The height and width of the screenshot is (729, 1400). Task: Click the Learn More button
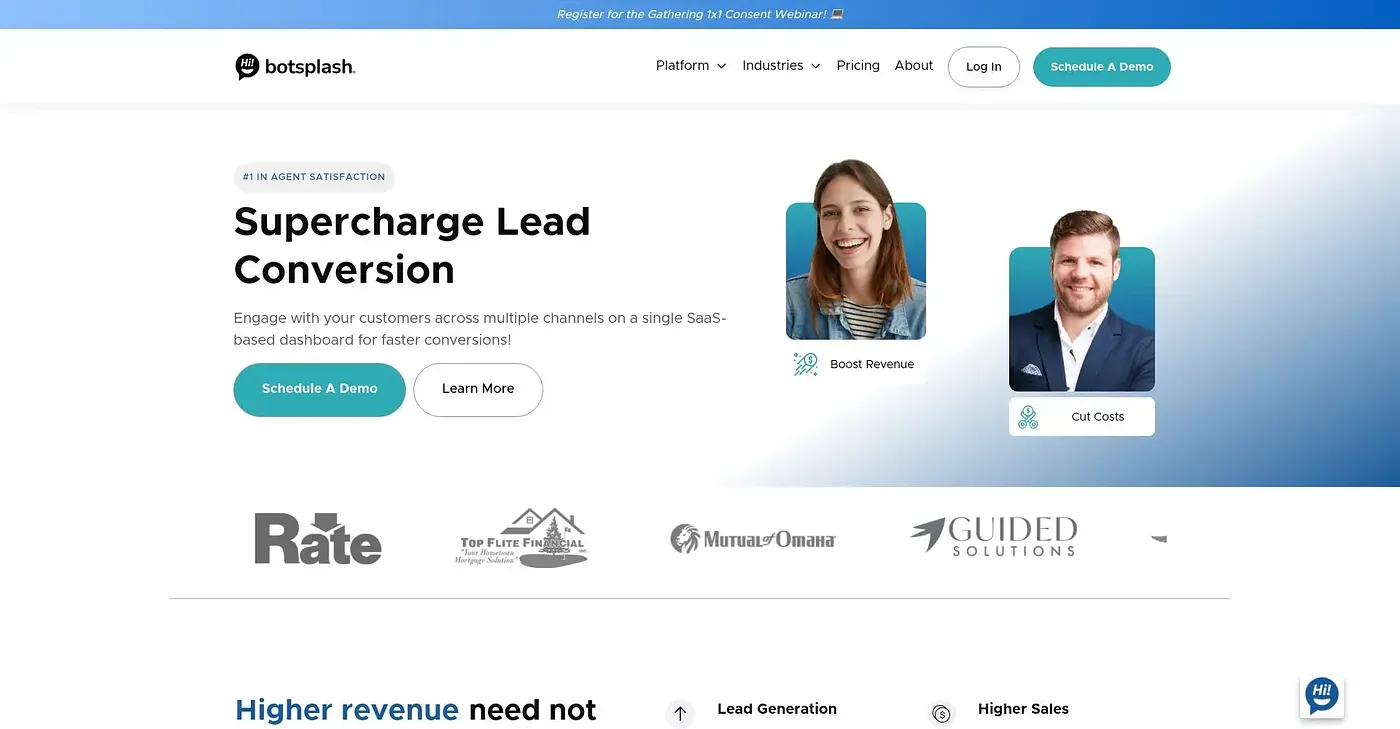pyautogui.click(x=478, y=389)
